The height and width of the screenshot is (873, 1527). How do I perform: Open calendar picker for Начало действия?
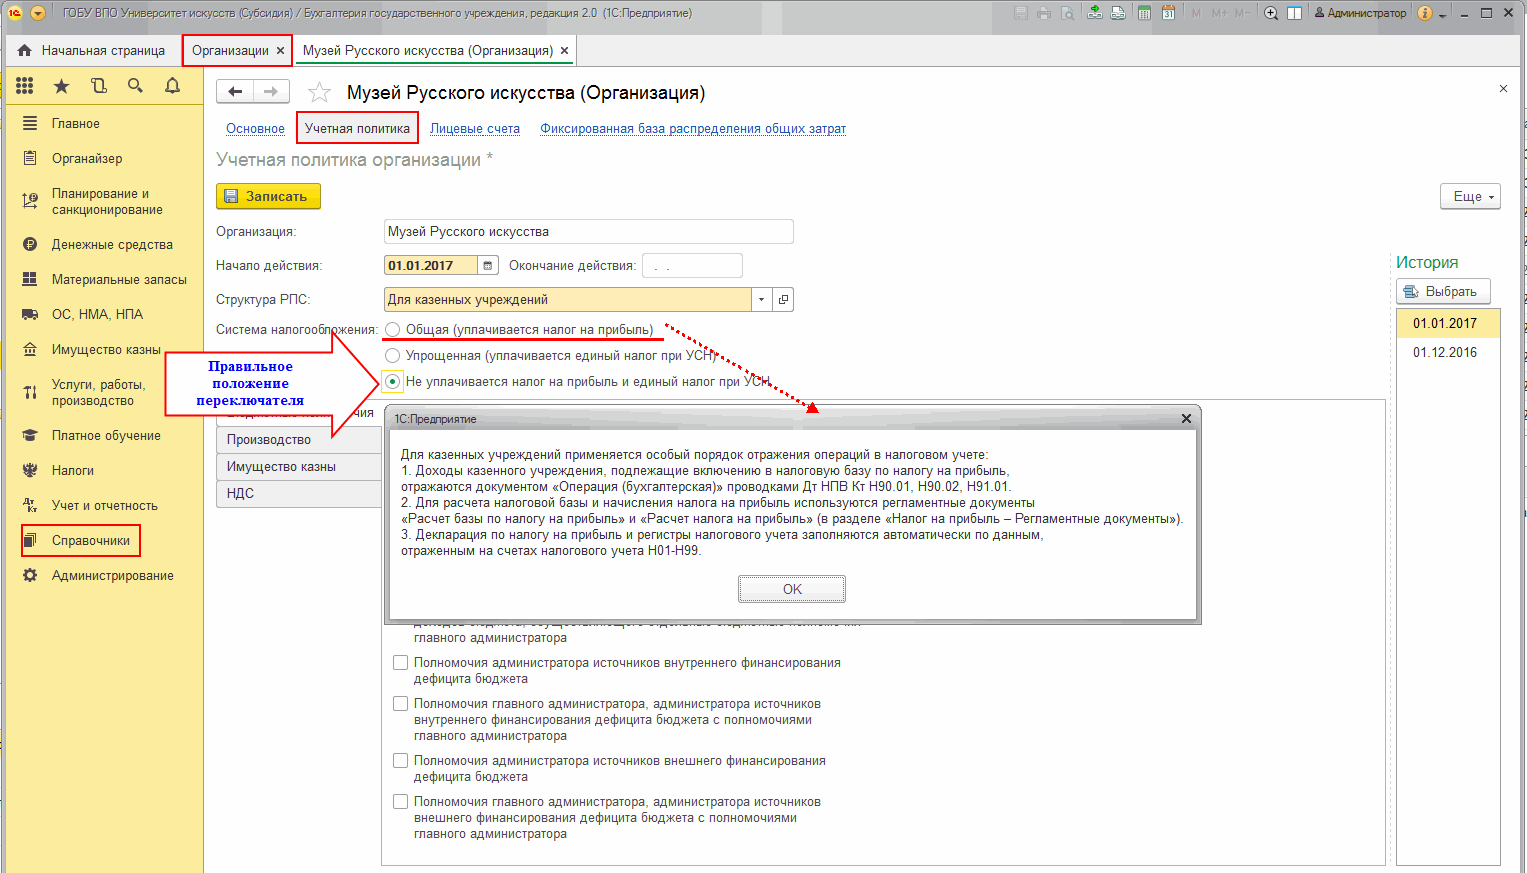point(488,265)
